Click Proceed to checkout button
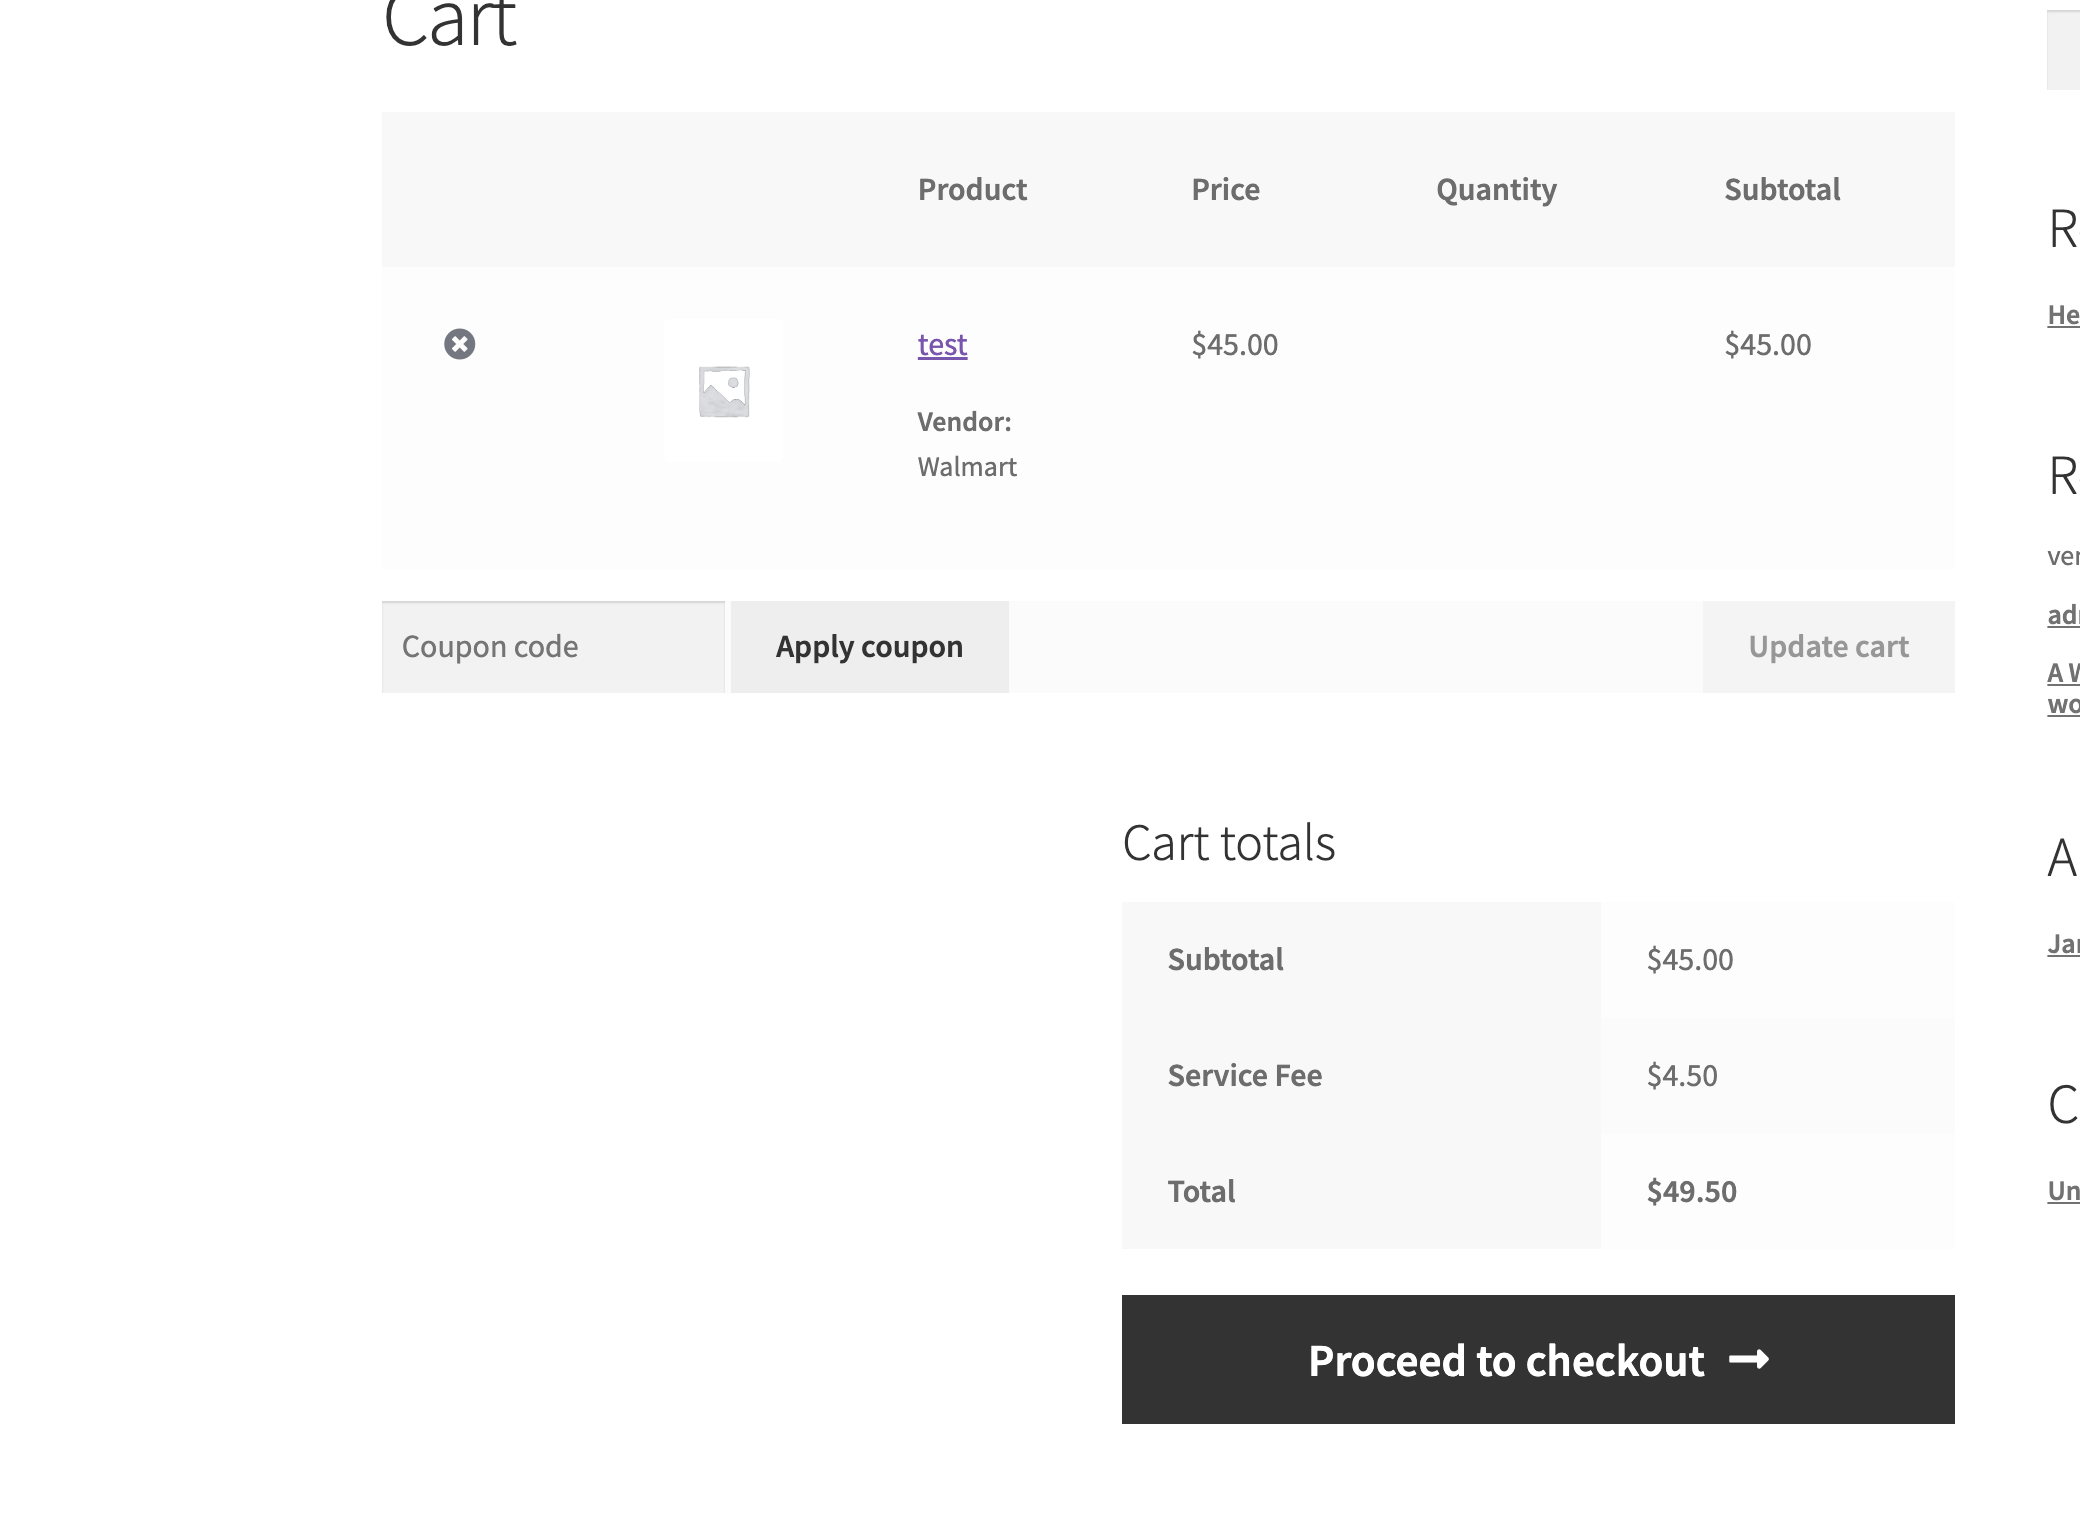This screenshot has height=1526, width=2080. coord(1538,1360)
